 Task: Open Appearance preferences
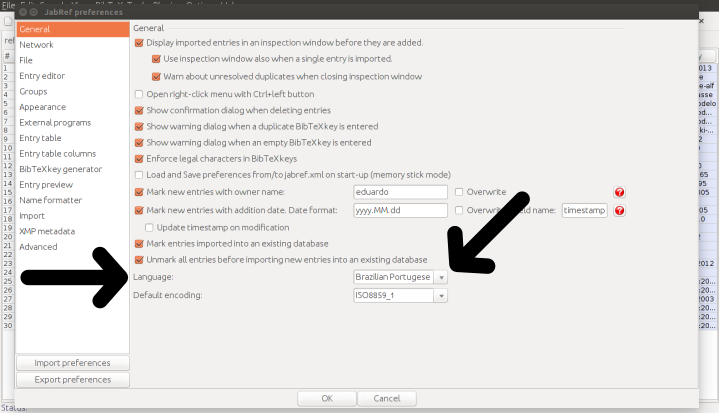point(73,107)
